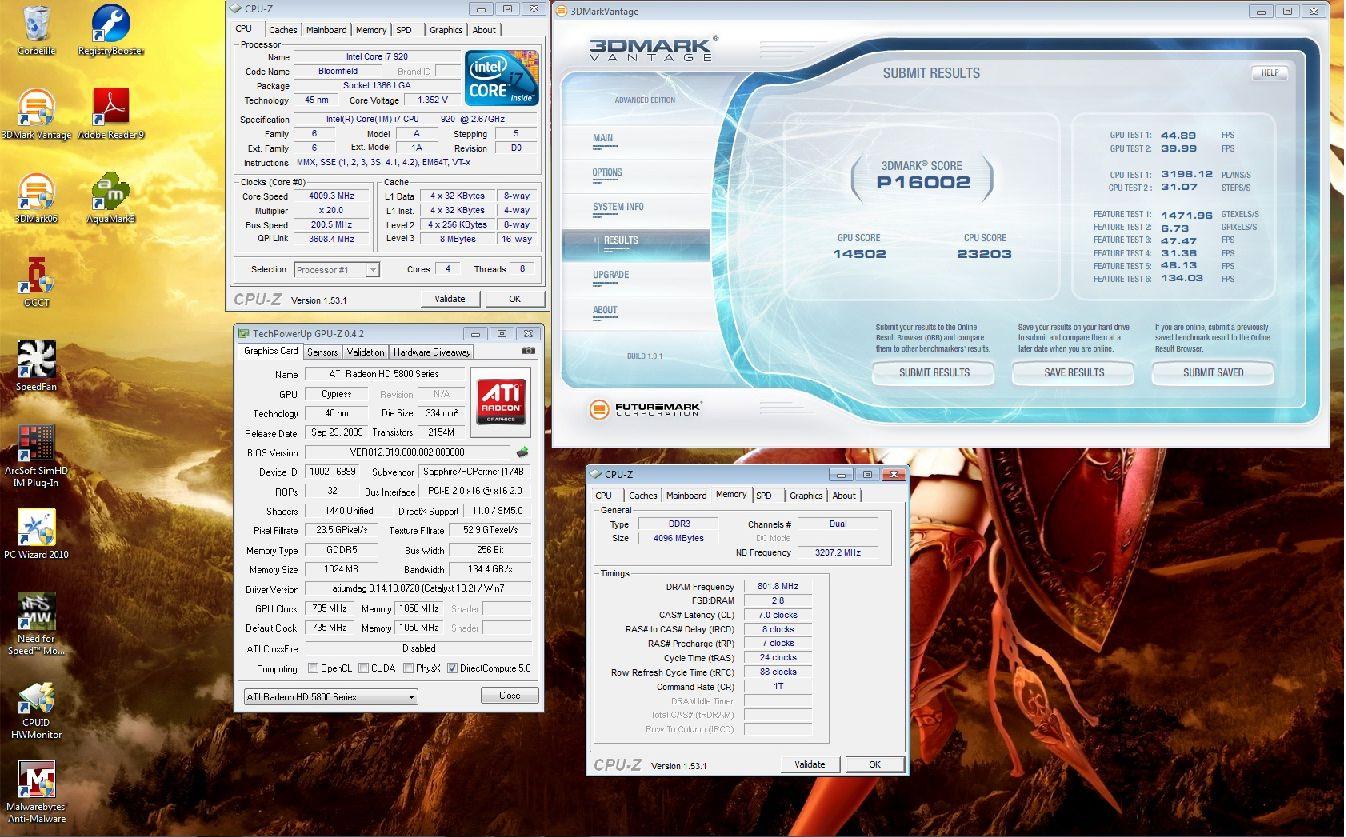
Task: Click the DRAM Frequency value field
Action: click(777, 586)
